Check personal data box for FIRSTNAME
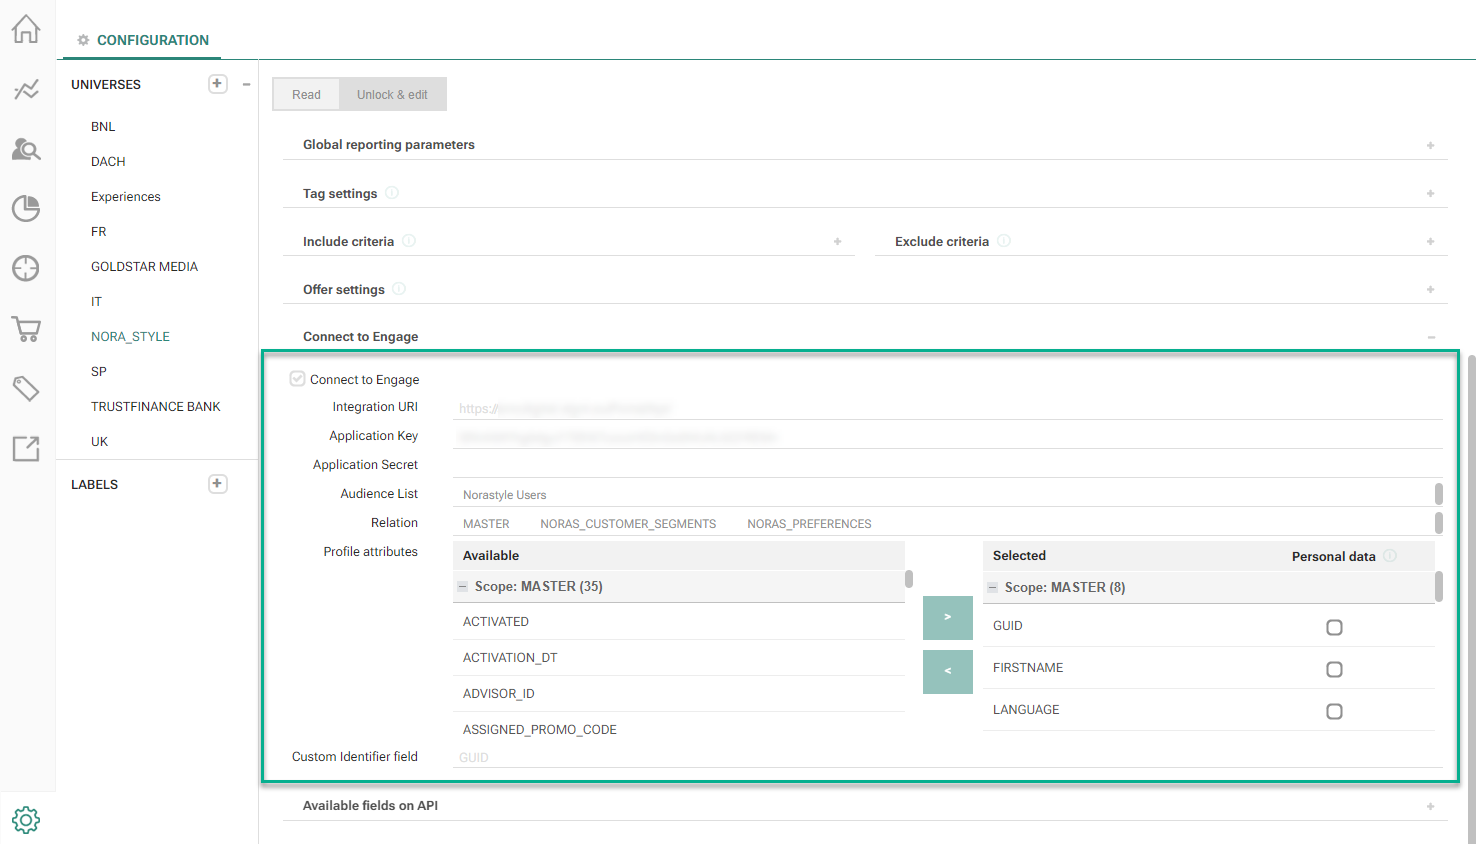 coord(1334,669)
